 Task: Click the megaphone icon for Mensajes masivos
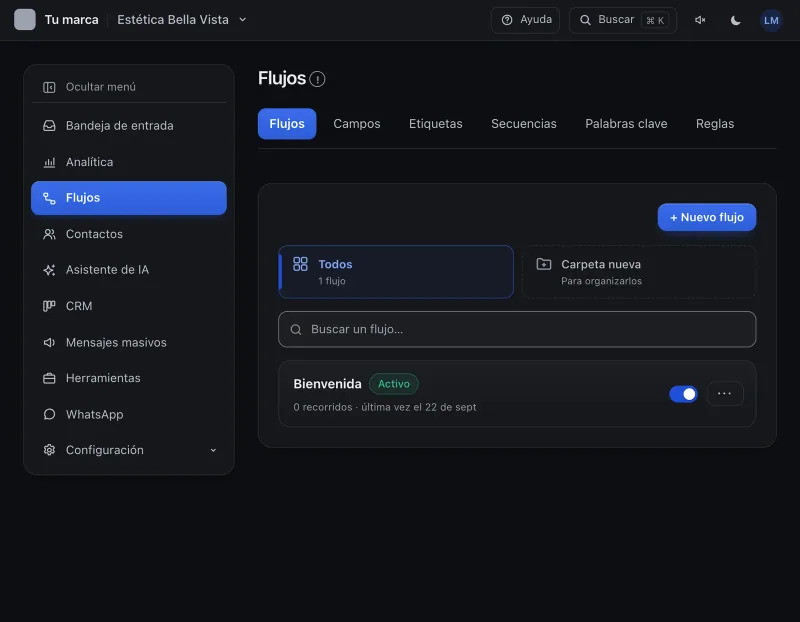click(49, 342)
